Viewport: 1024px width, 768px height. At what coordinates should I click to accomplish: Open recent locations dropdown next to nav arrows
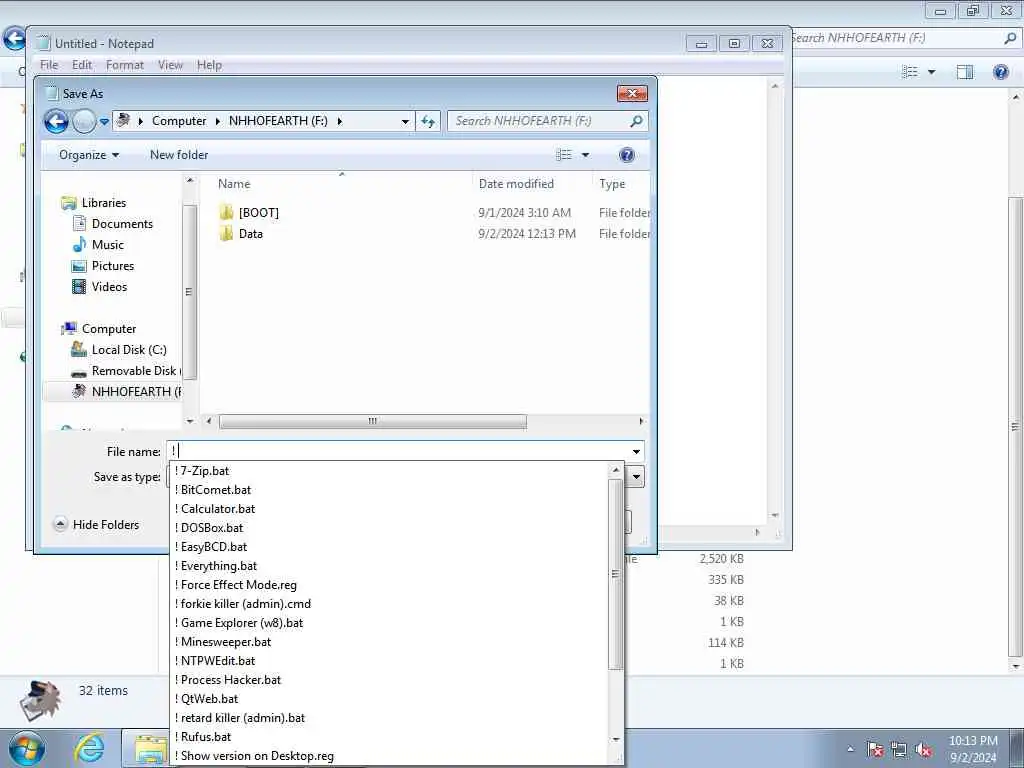104,121
